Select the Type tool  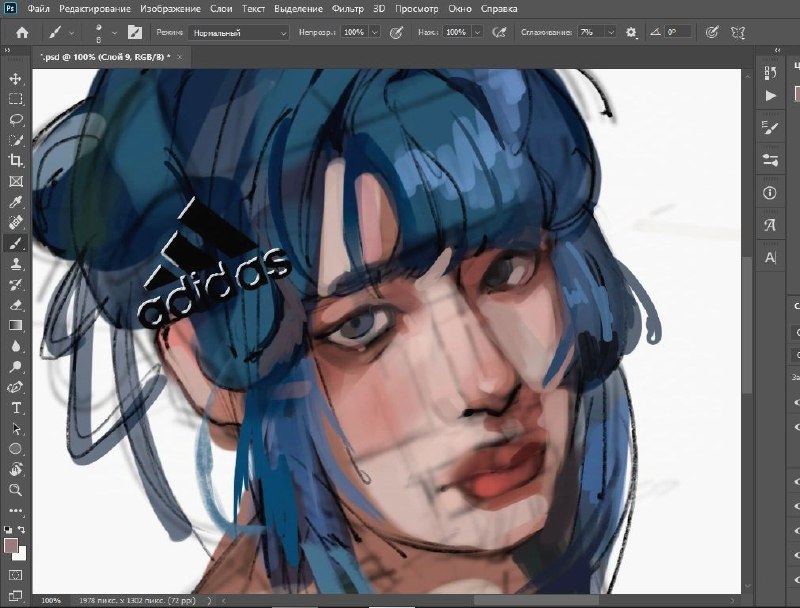point(15,408)
